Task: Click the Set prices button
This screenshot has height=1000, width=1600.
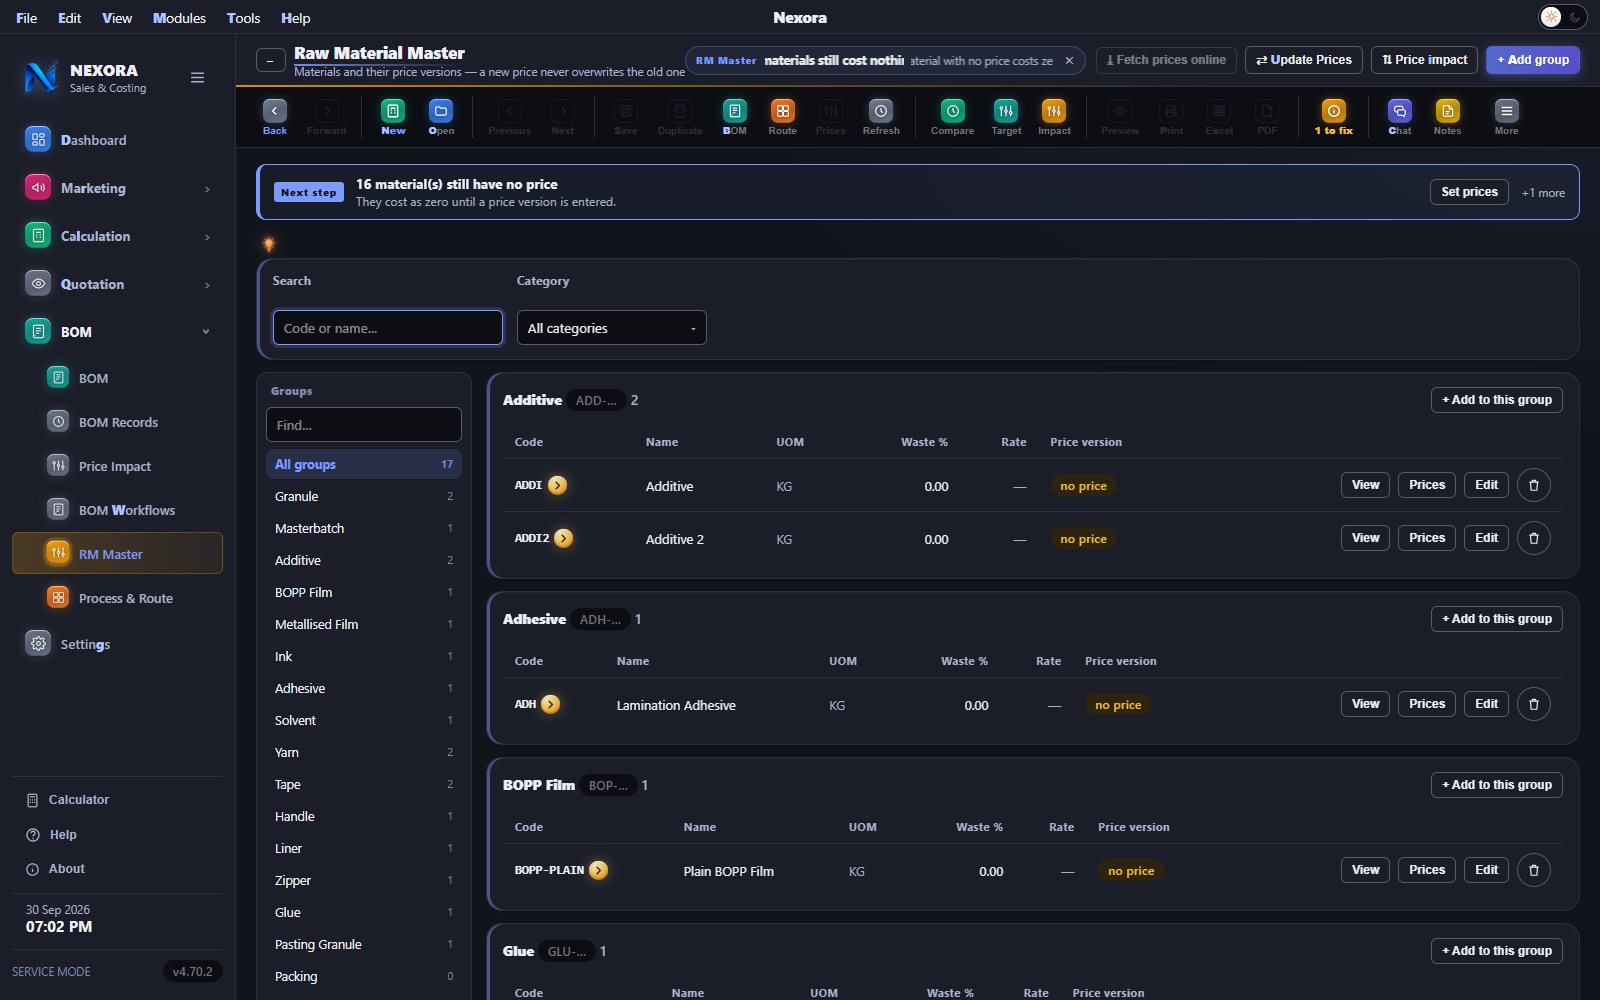Action: [1469, 192]
